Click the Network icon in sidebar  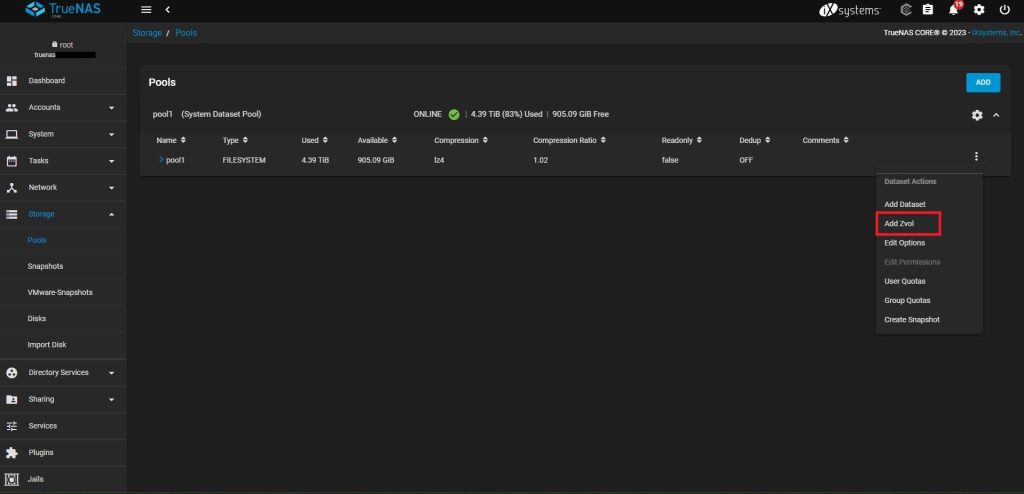(x=12, y=188)
